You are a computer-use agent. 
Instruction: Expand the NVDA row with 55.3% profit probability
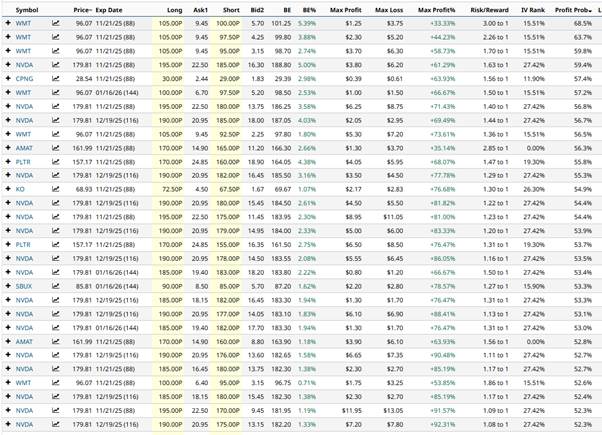(x=8, y=175)
